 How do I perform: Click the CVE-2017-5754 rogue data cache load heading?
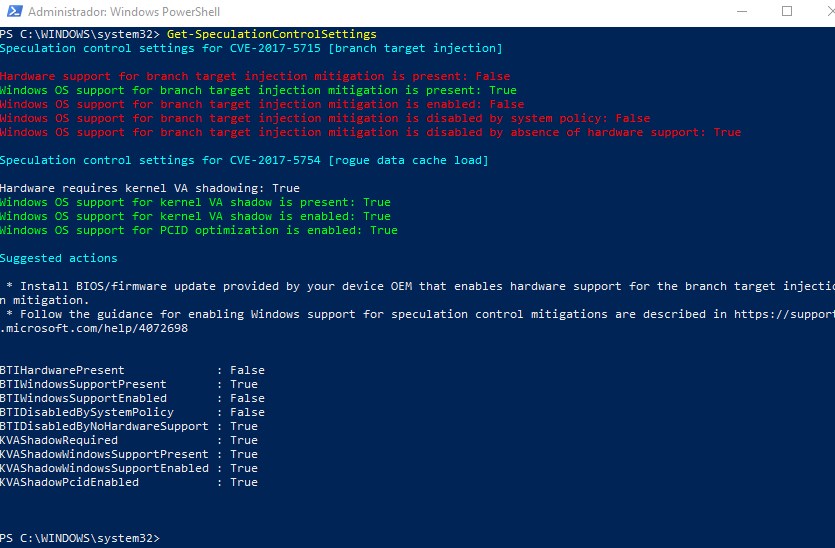244,160
